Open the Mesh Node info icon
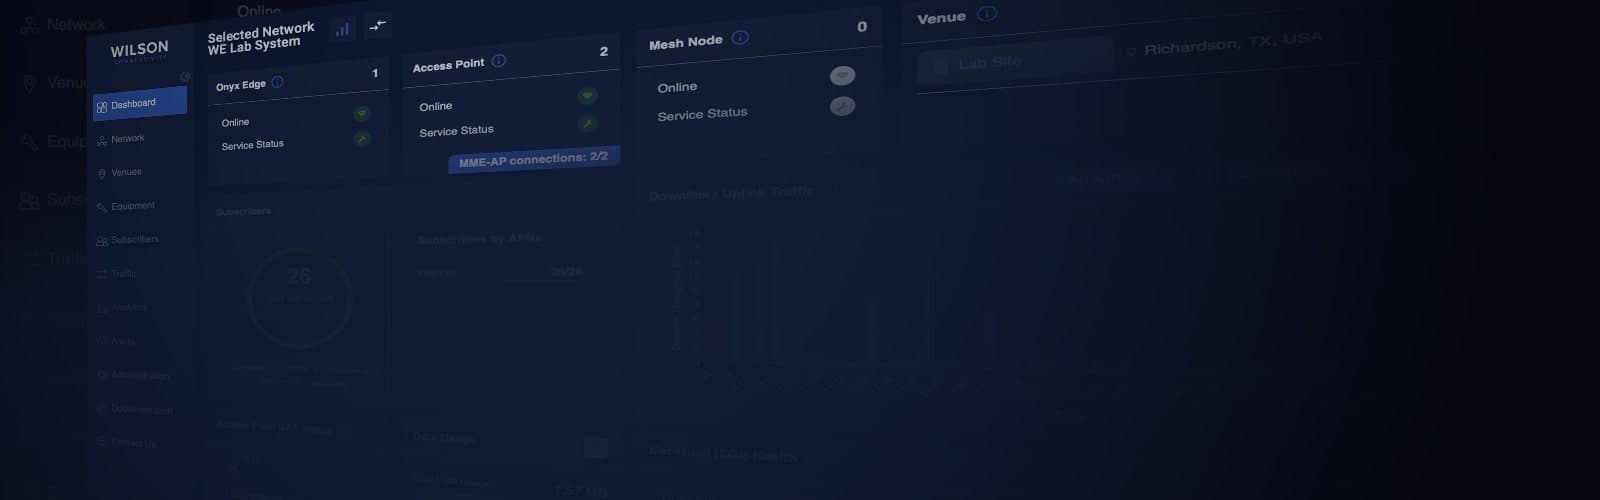Image resolution: width=1600 pixels, height=500 pixels. point(740,38)
